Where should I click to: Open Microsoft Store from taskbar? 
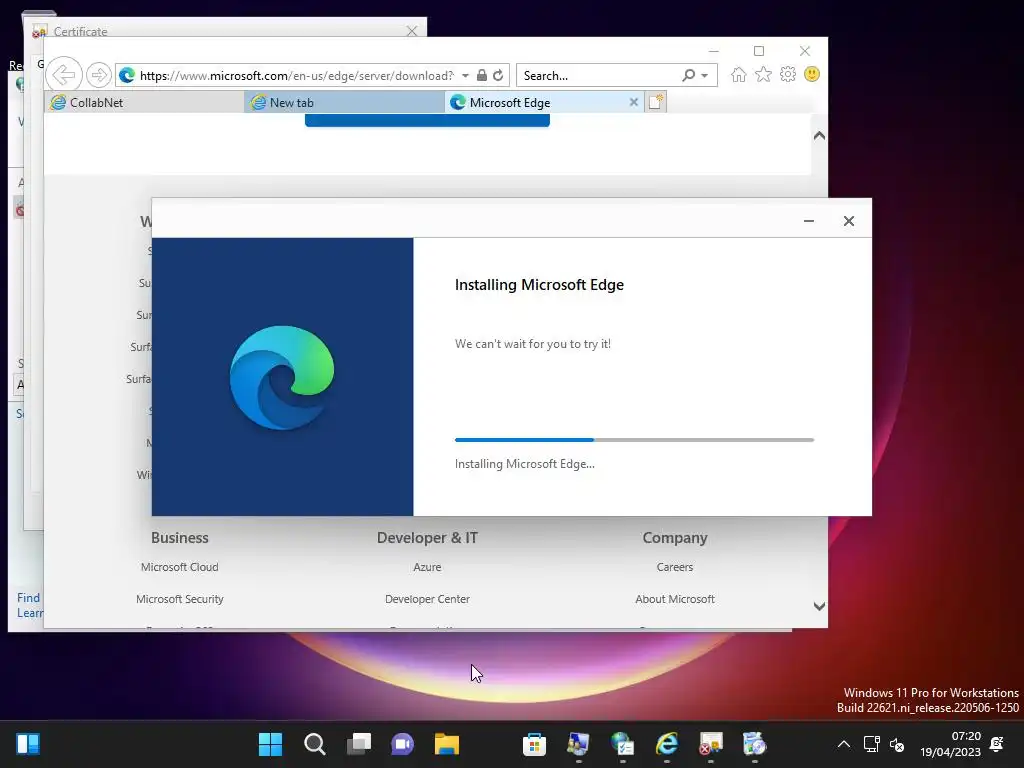[x=534, y=744]
